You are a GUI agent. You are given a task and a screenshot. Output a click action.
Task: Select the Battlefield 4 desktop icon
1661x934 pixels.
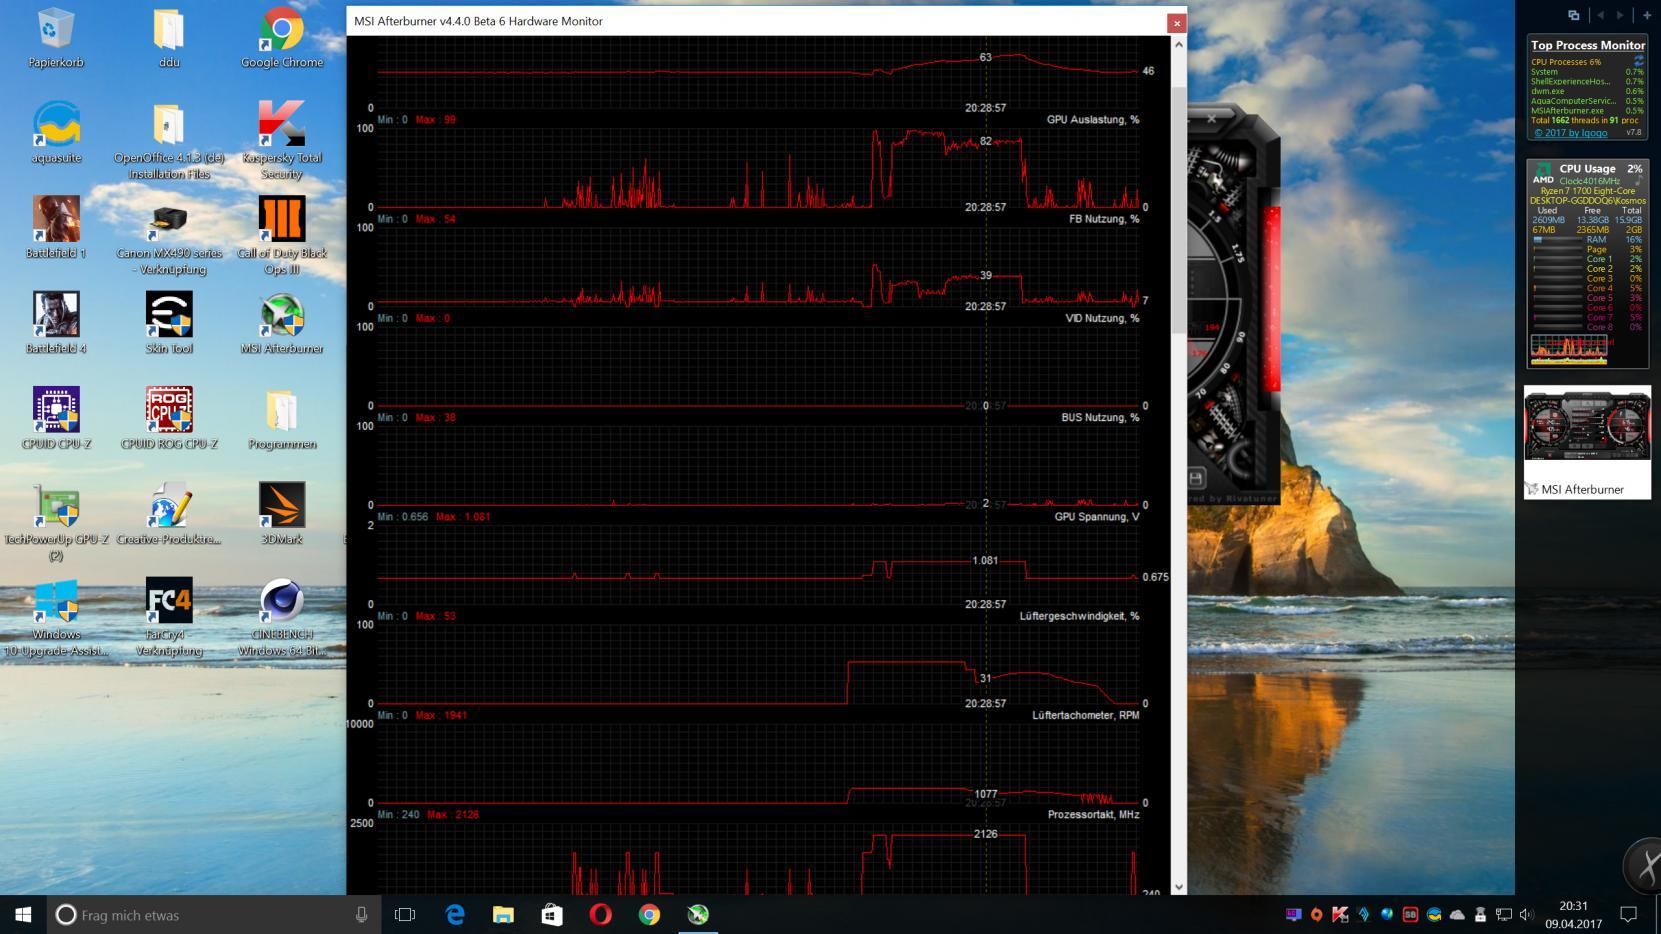(56, 323)
